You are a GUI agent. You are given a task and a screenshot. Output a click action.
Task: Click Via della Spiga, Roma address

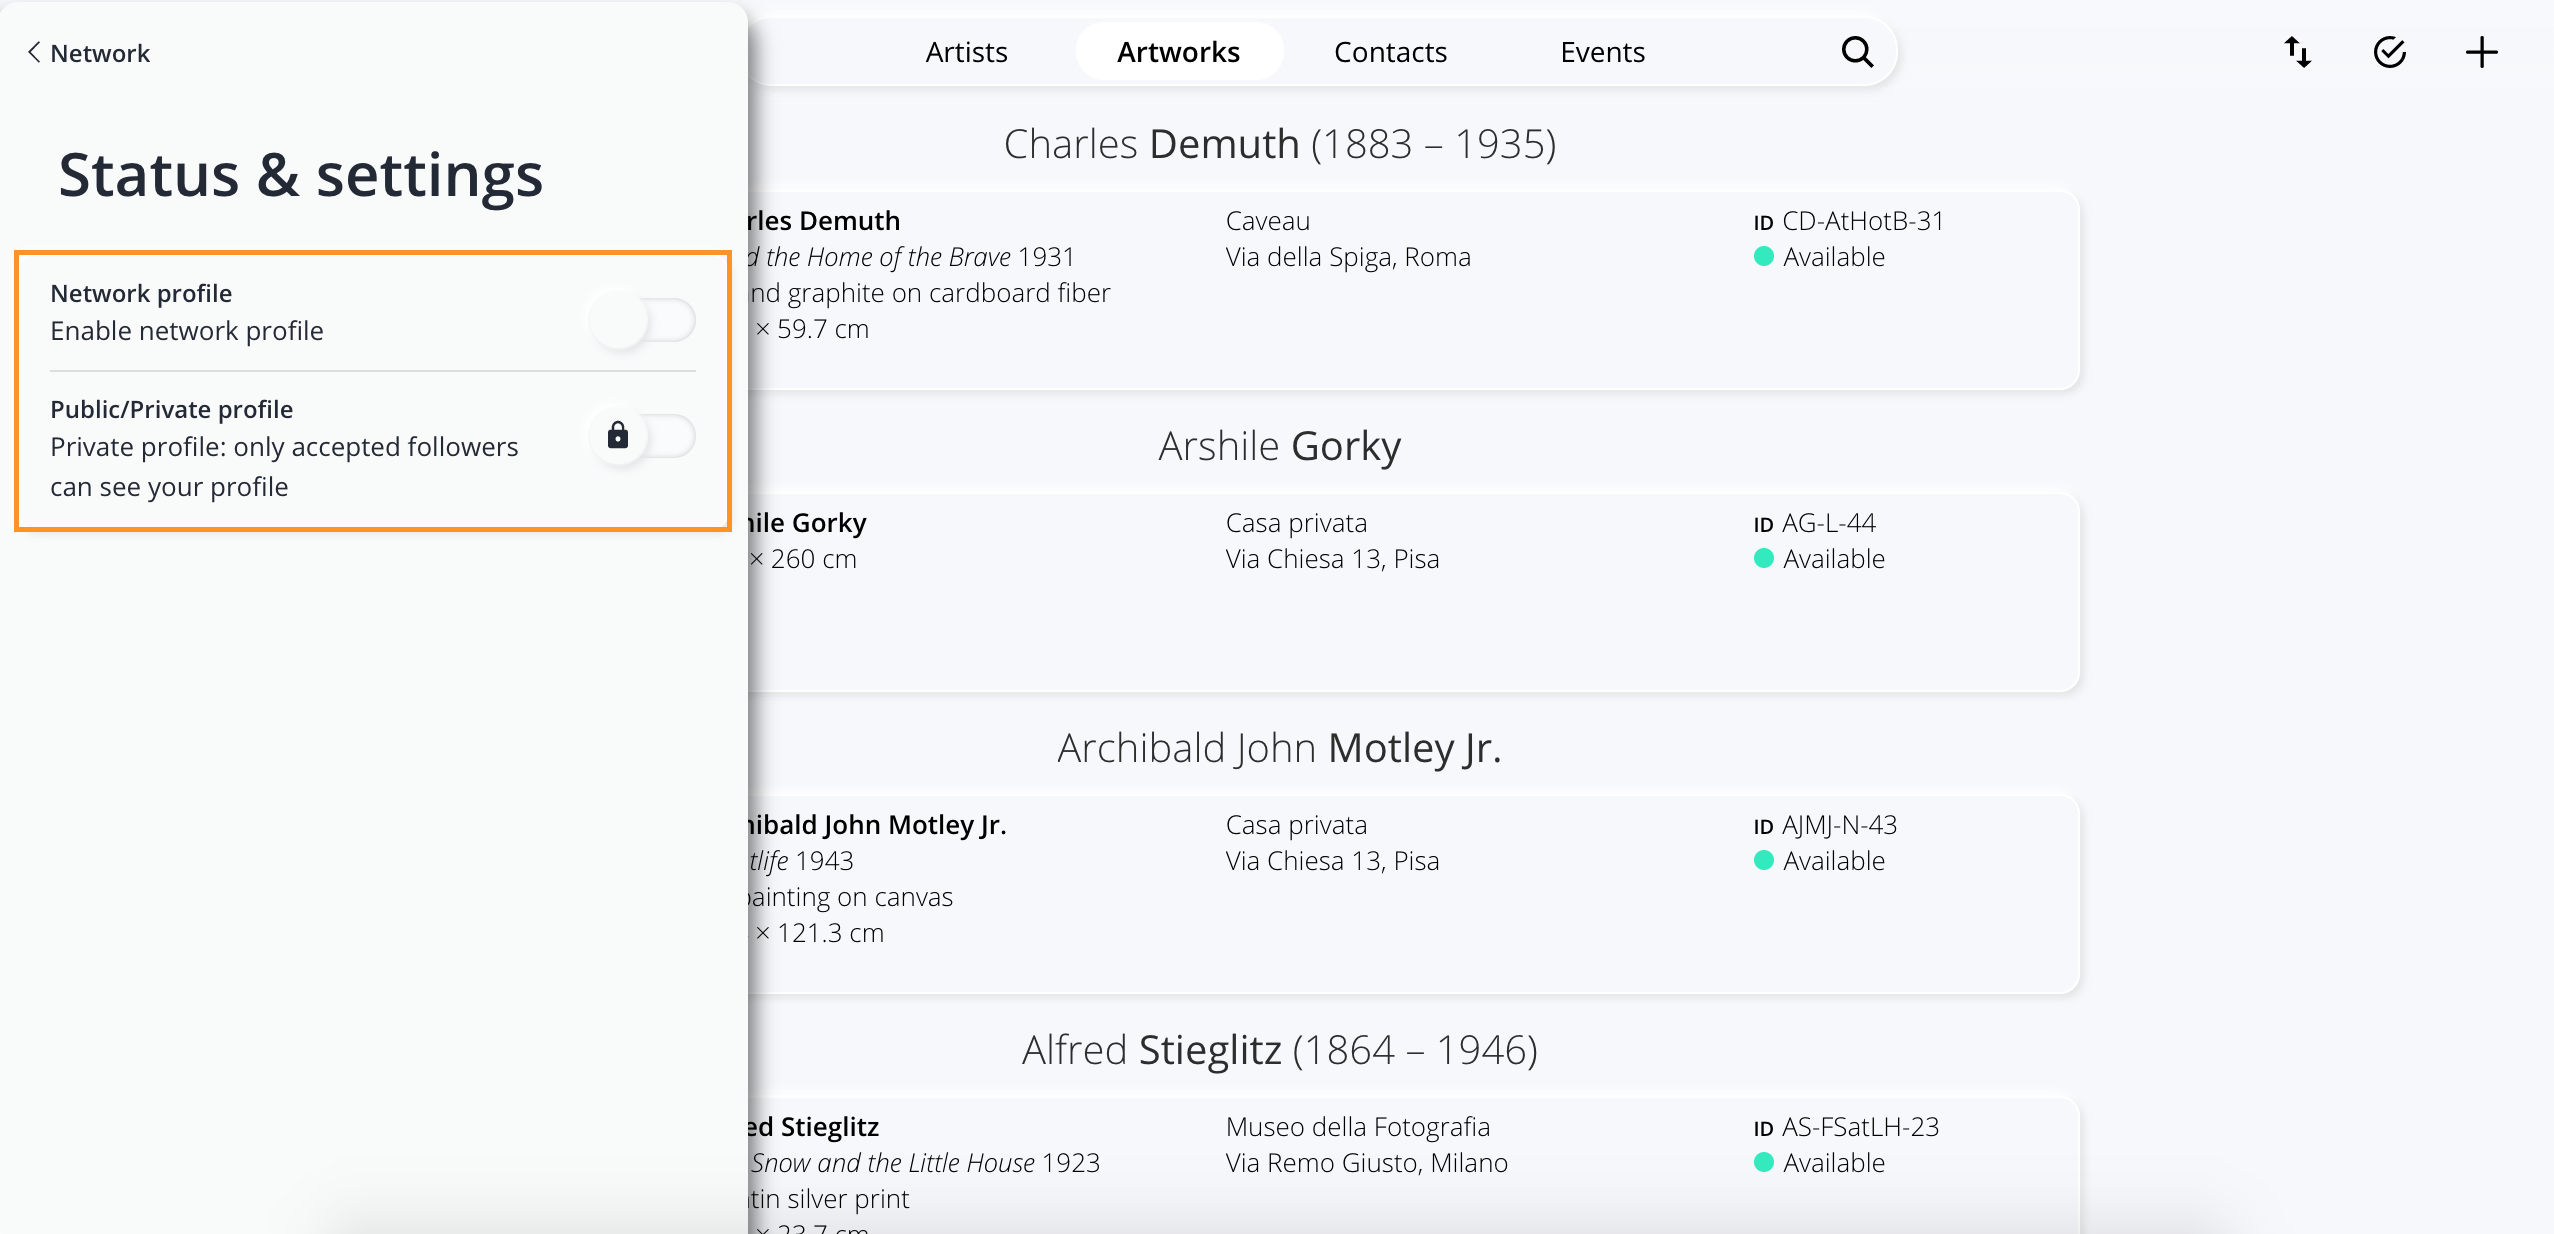1348,257
